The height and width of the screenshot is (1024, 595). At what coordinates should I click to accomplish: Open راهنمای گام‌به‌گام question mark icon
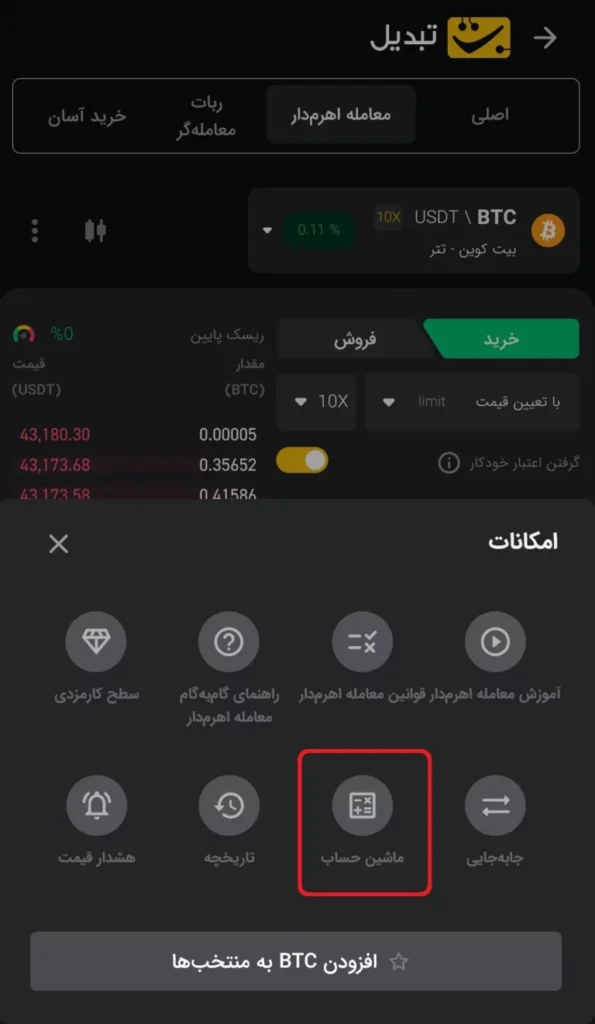229,642
